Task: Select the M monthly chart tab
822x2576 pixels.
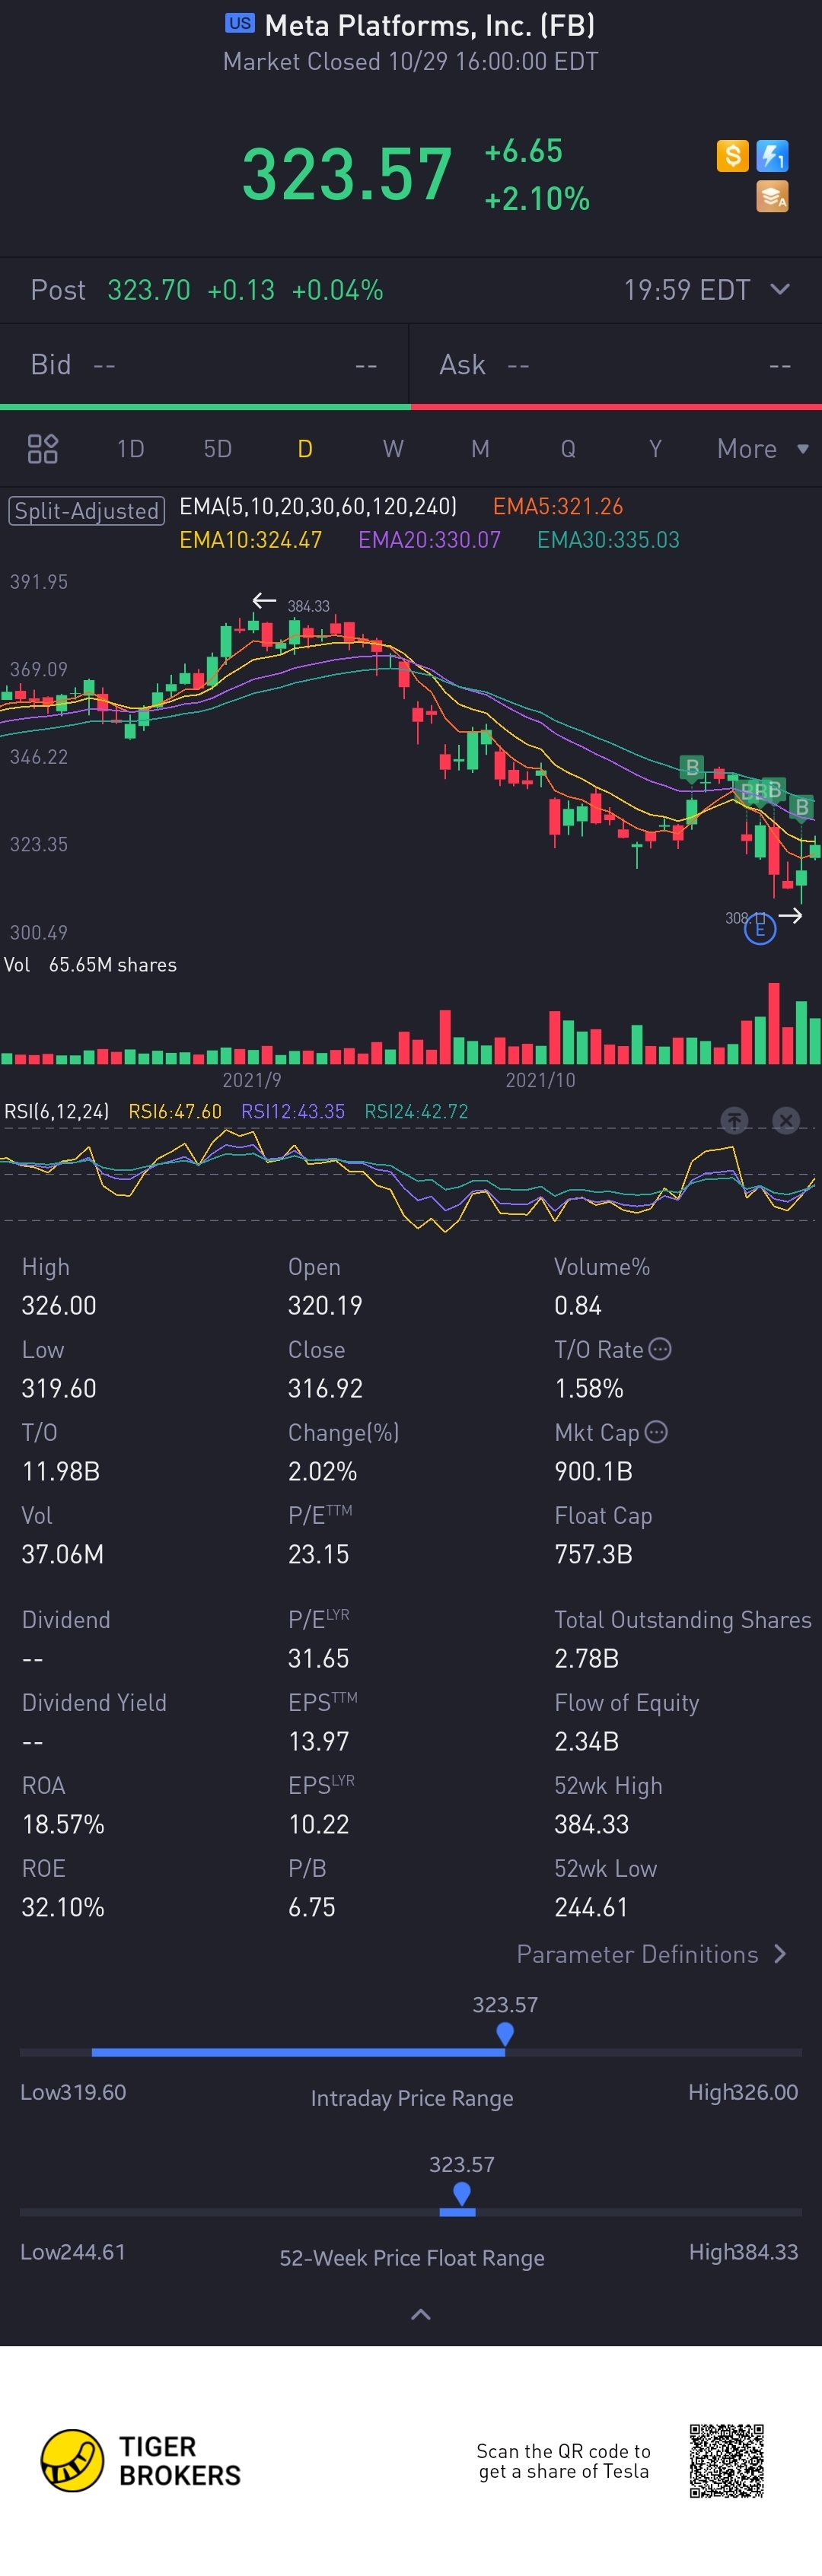Action: tap(480, 449)
